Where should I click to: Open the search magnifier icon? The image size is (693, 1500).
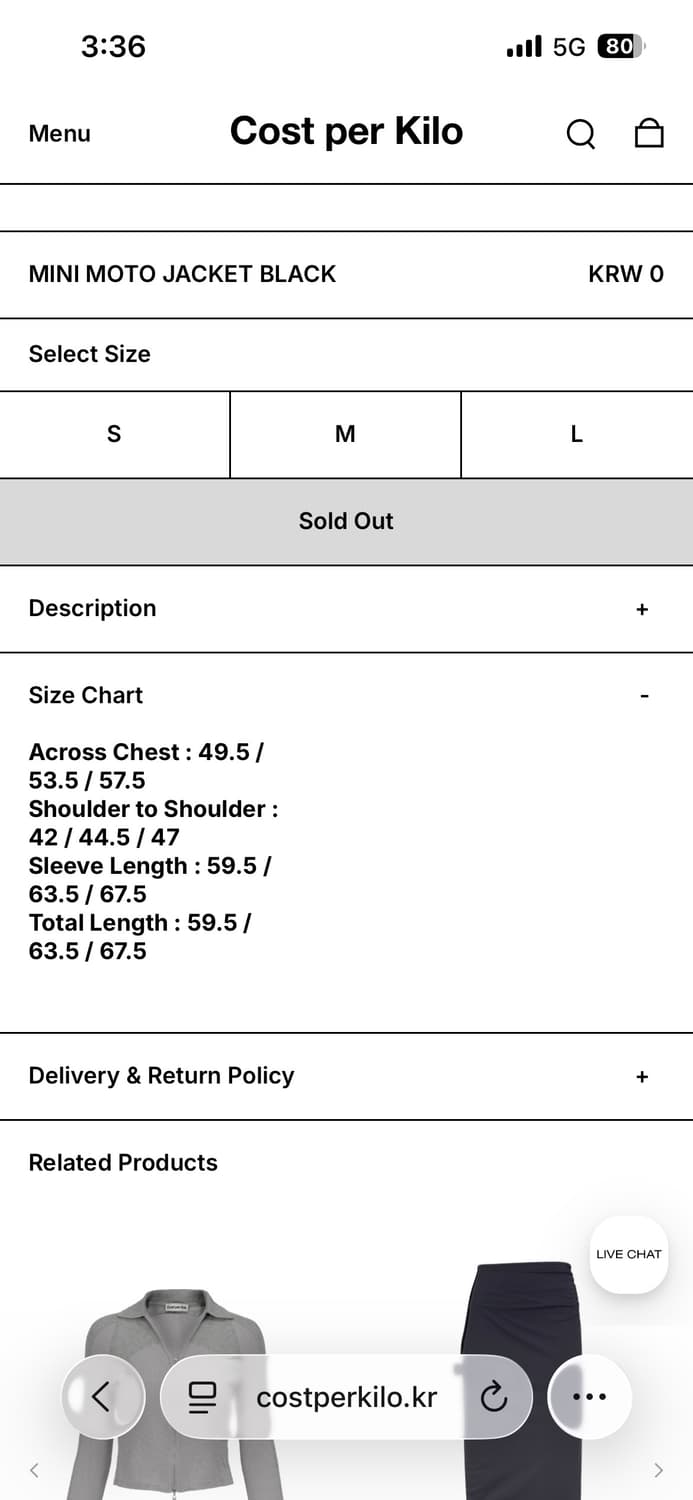(x=580, y=133)
